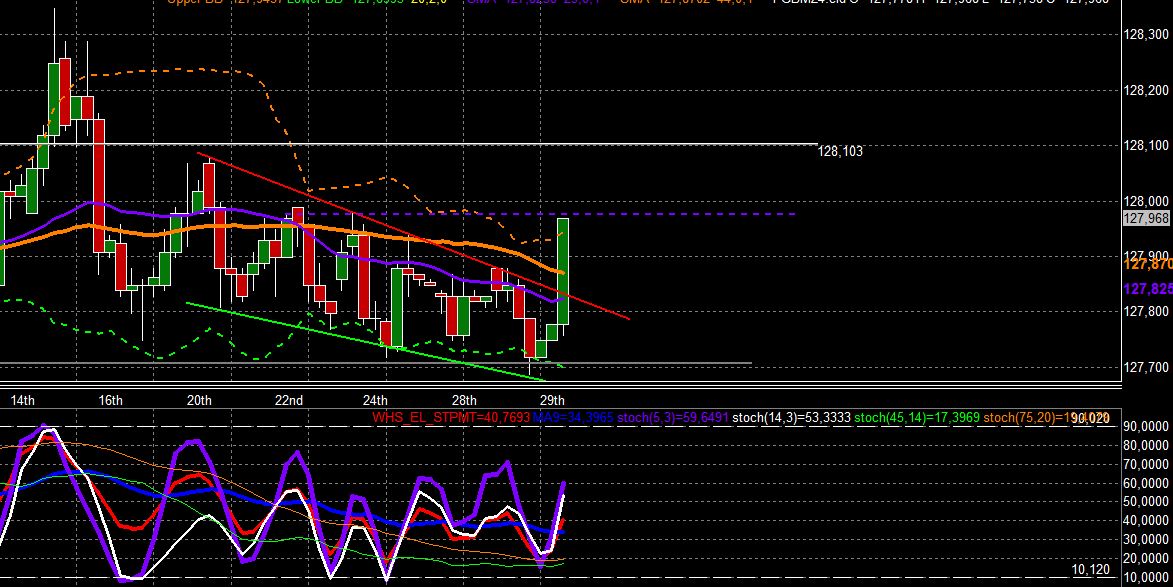The image size is (1173, 587).
Task: Click the 40,0000 oscillator axis label
Action: pos(1145,520)
